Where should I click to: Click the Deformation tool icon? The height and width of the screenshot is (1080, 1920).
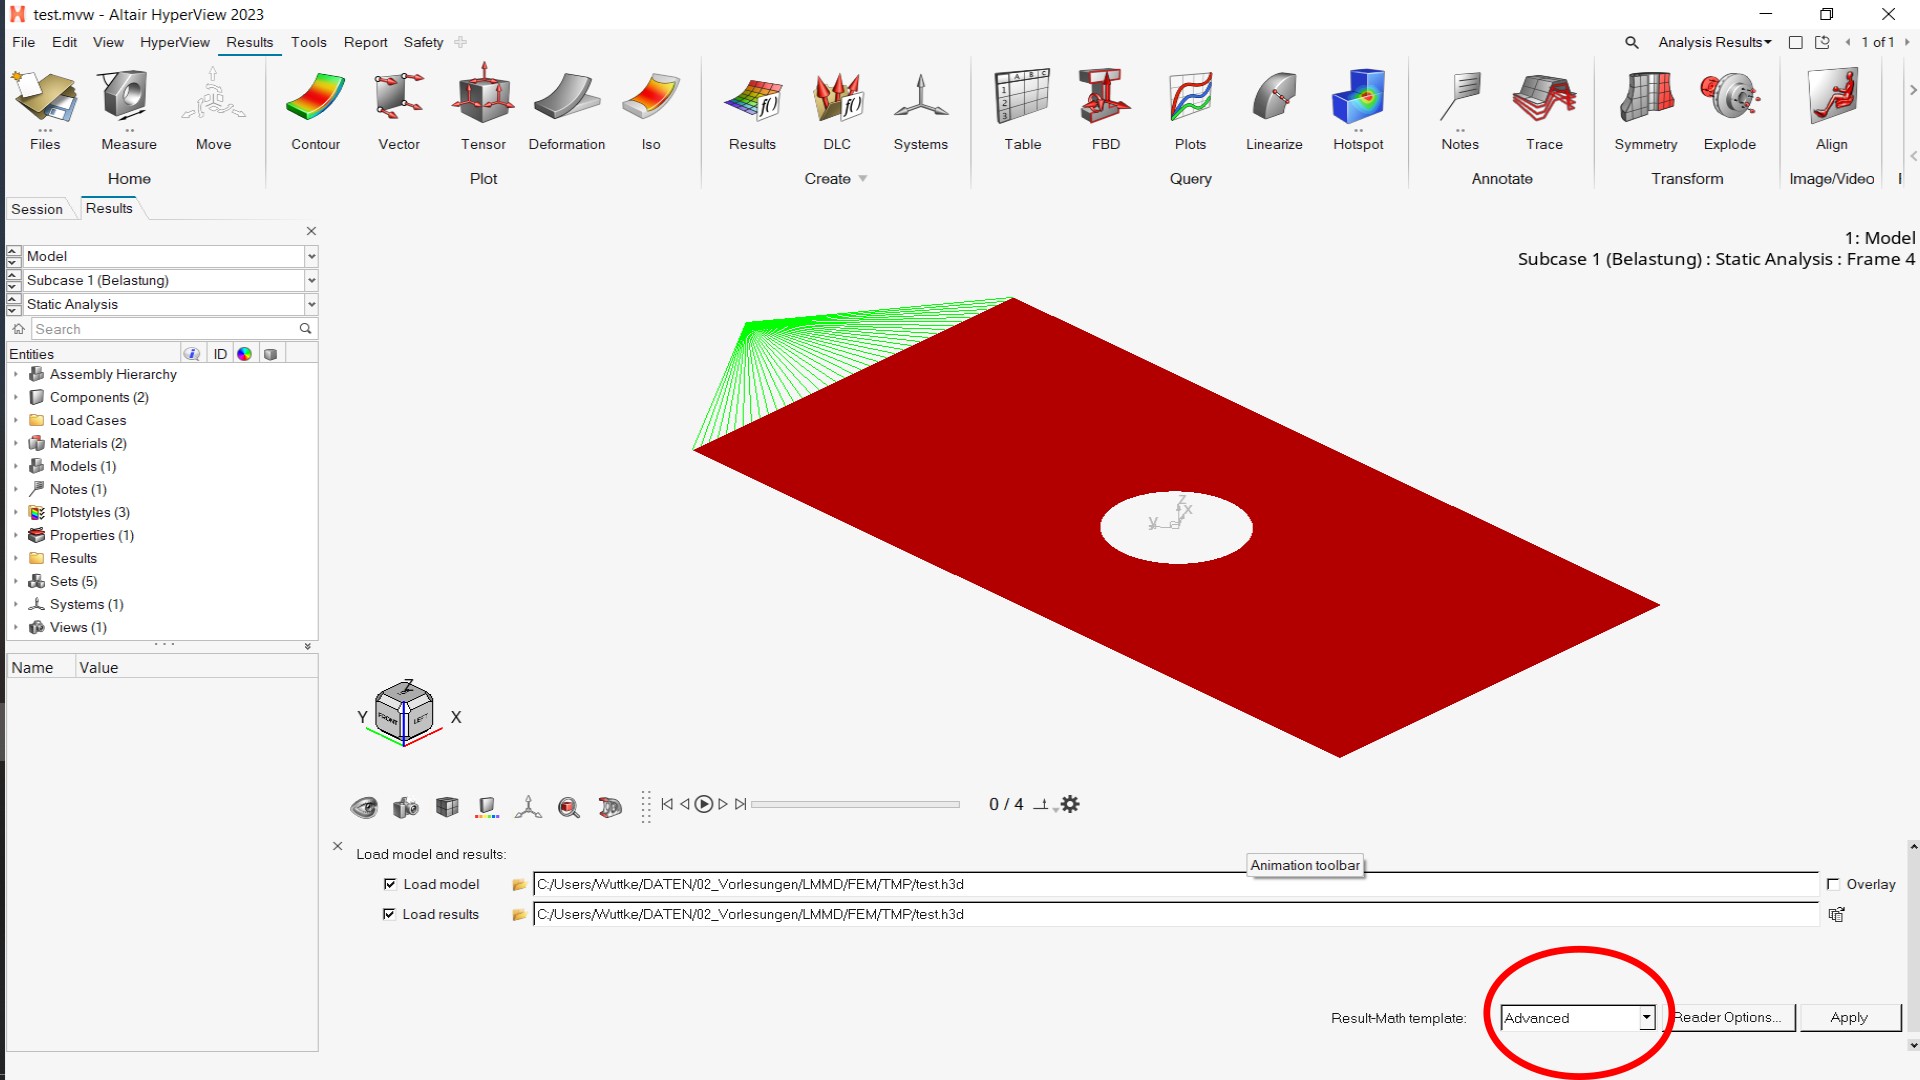(x=566, y=98)
